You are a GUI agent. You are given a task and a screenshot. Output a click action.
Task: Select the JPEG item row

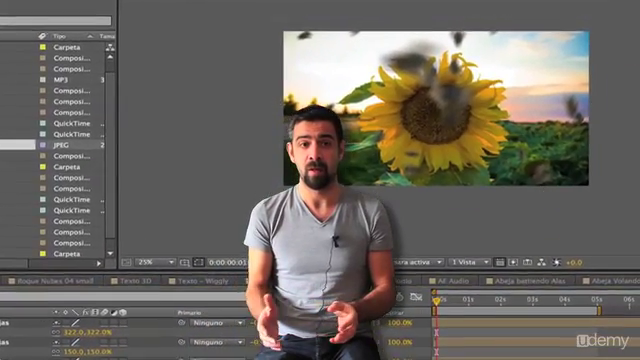pyautogui.click(x=52, y=145)
